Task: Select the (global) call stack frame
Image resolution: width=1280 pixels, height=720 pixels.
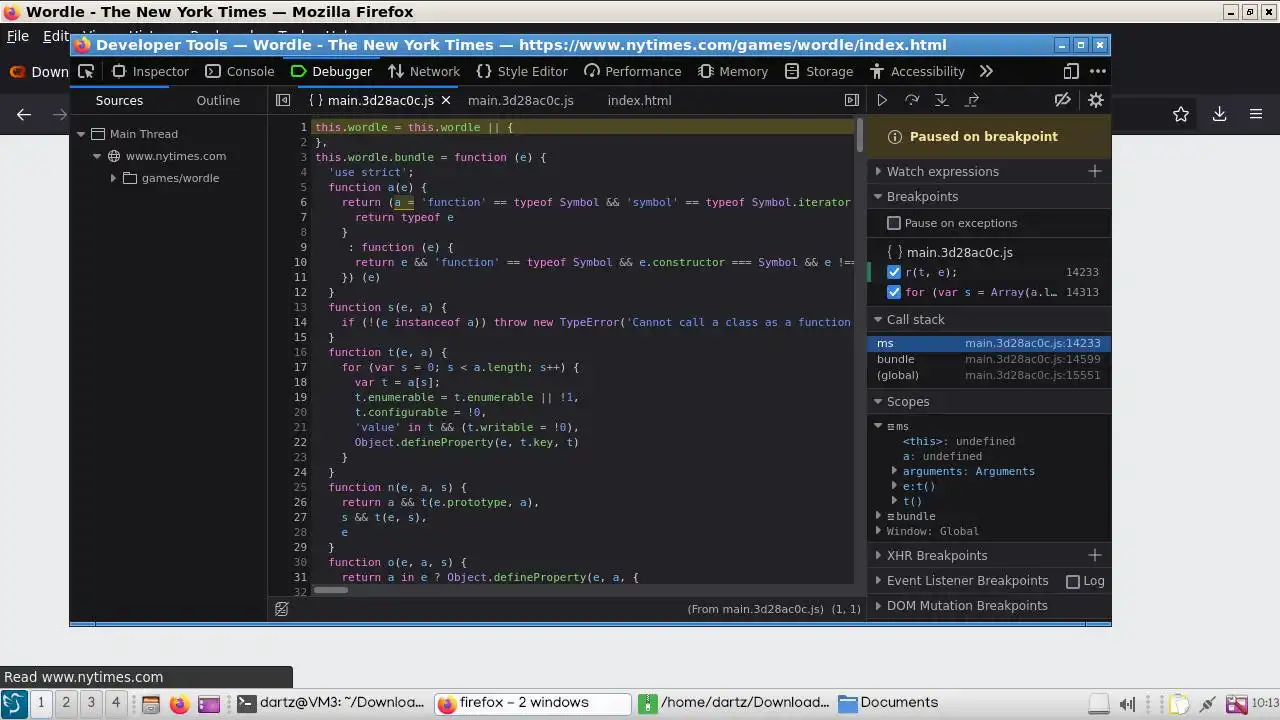Action: pyautogui.click(x=989, y=375)
